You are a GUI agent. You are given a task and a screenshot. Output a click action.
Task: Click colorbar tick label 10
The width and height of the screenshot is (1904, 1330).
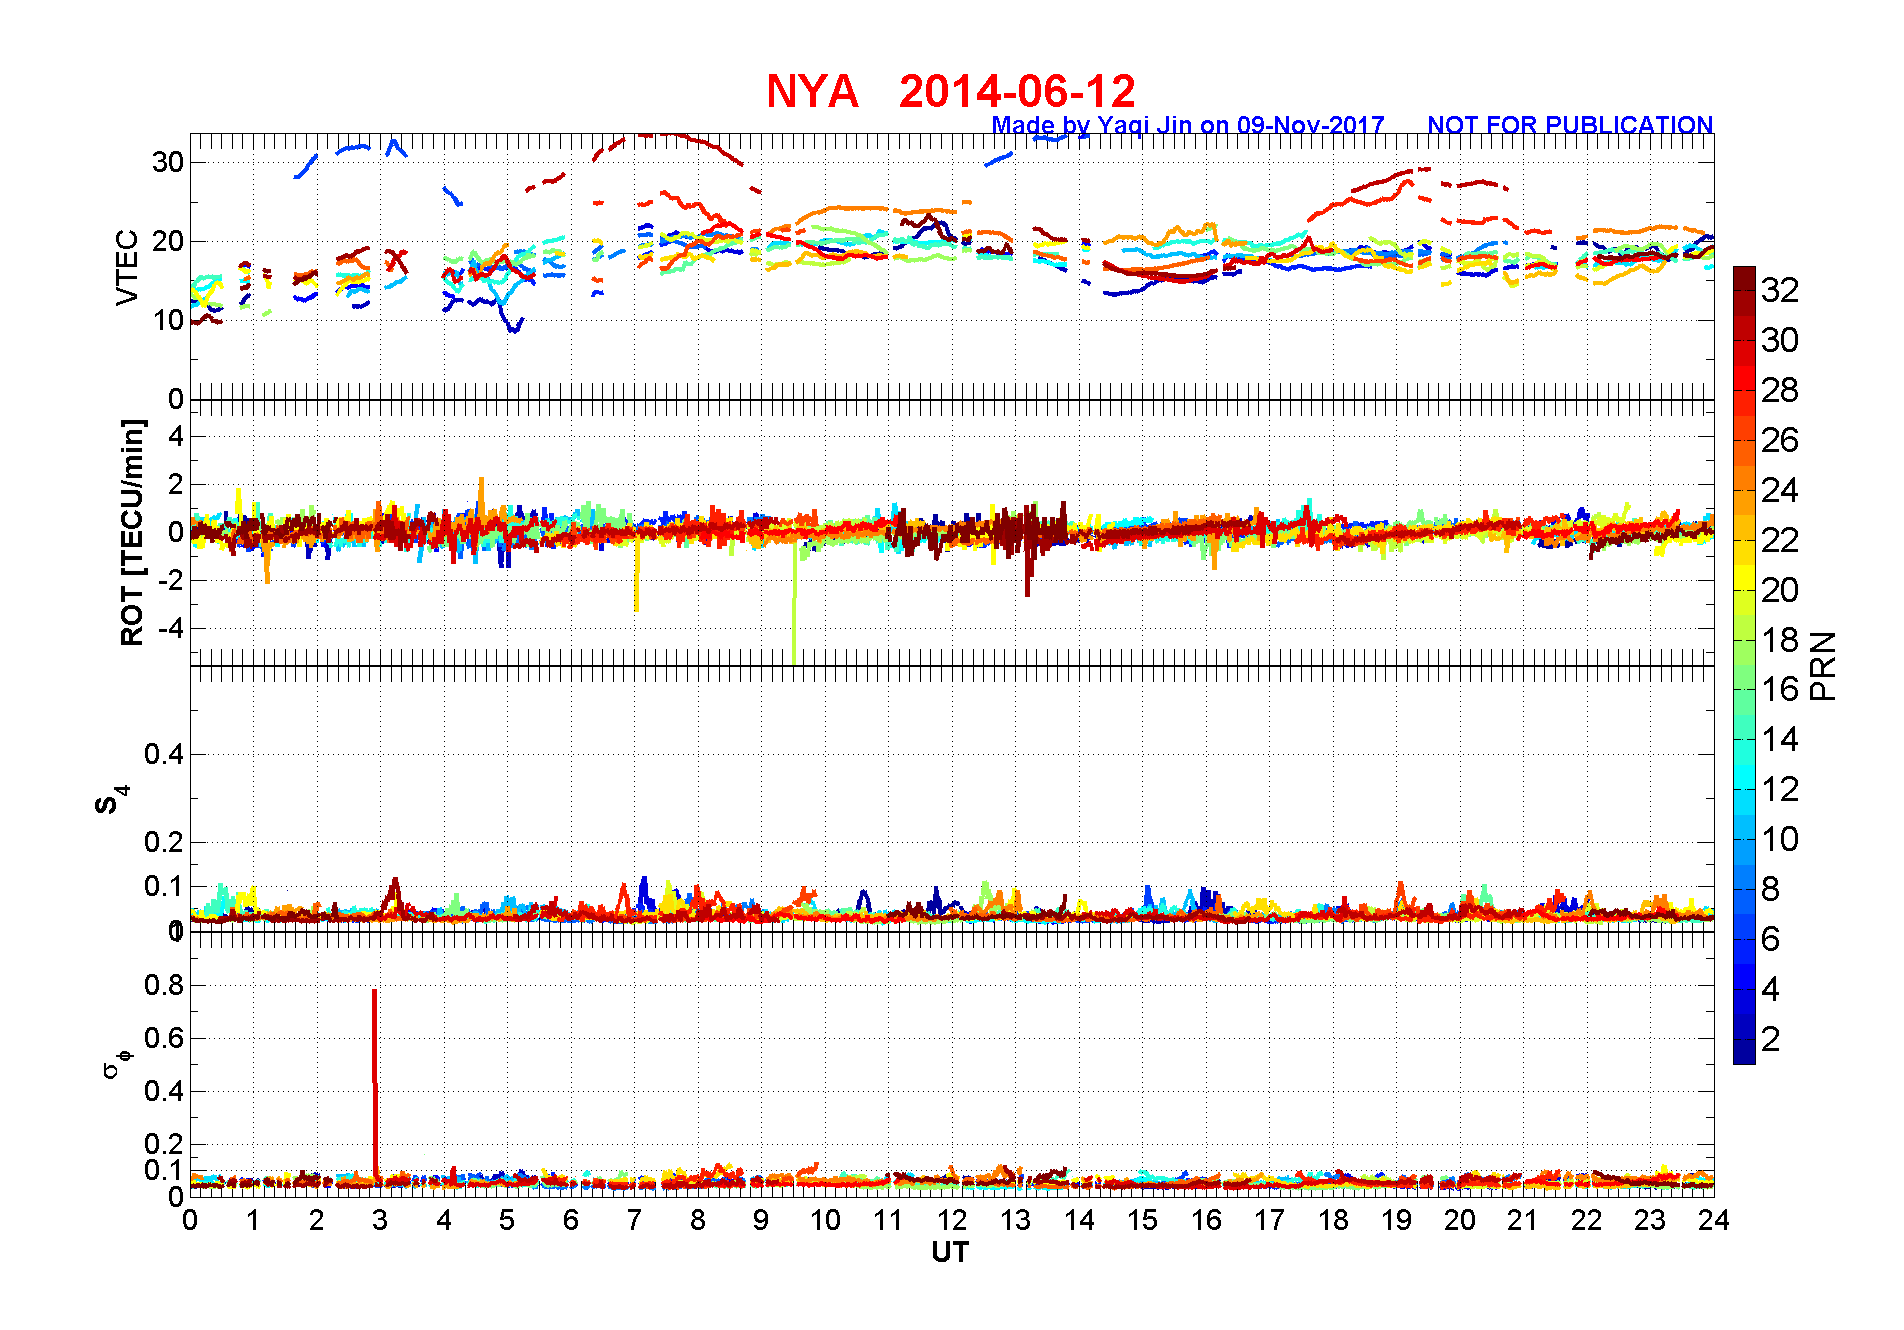[1780, 839]
